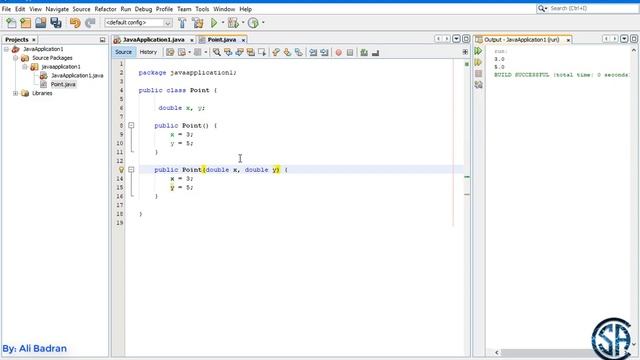Viewport: 640px width, 360px height.
Task: Switch to the Point.java editor tab
Action: tap(222, 40)
